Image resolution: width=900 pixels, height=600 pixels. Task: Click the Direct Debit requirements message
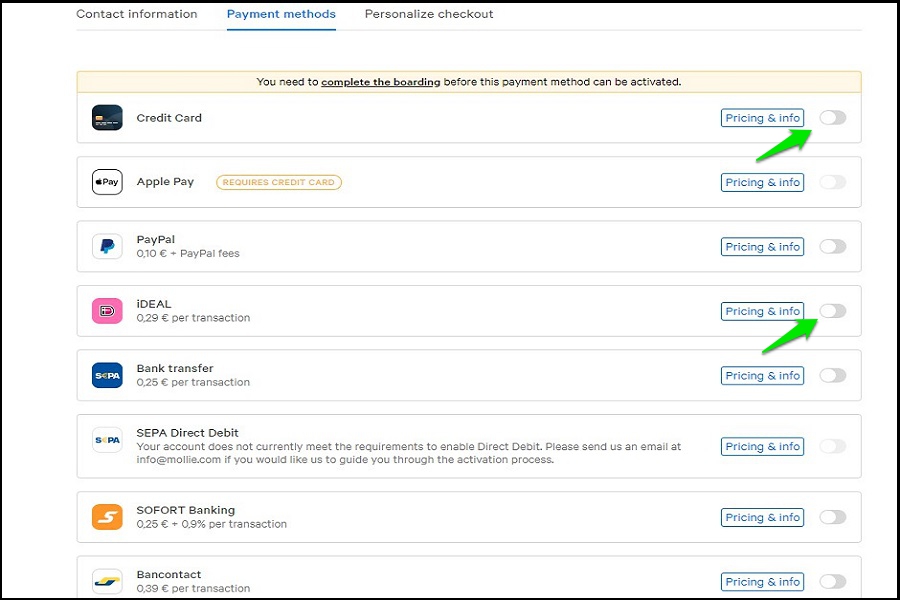409,453
